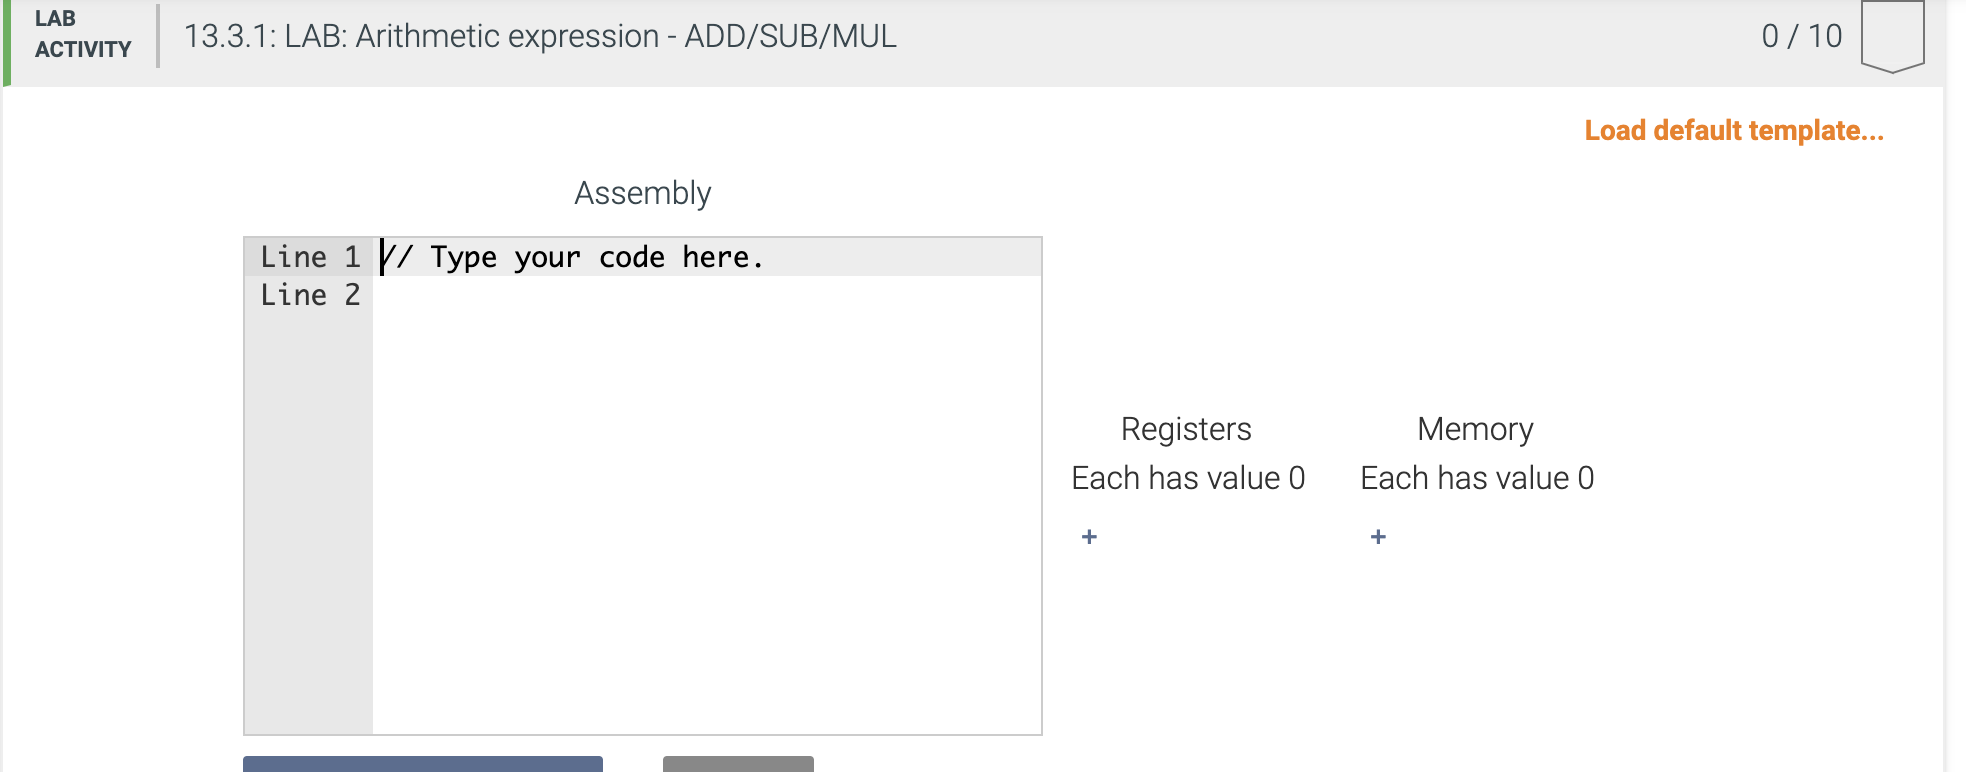Image resolution: width=1966 pixels, height=776 pixels.
Task: Click the LAB ACTIVITY label
Action: pyautogui.click(x=82, y=33)
